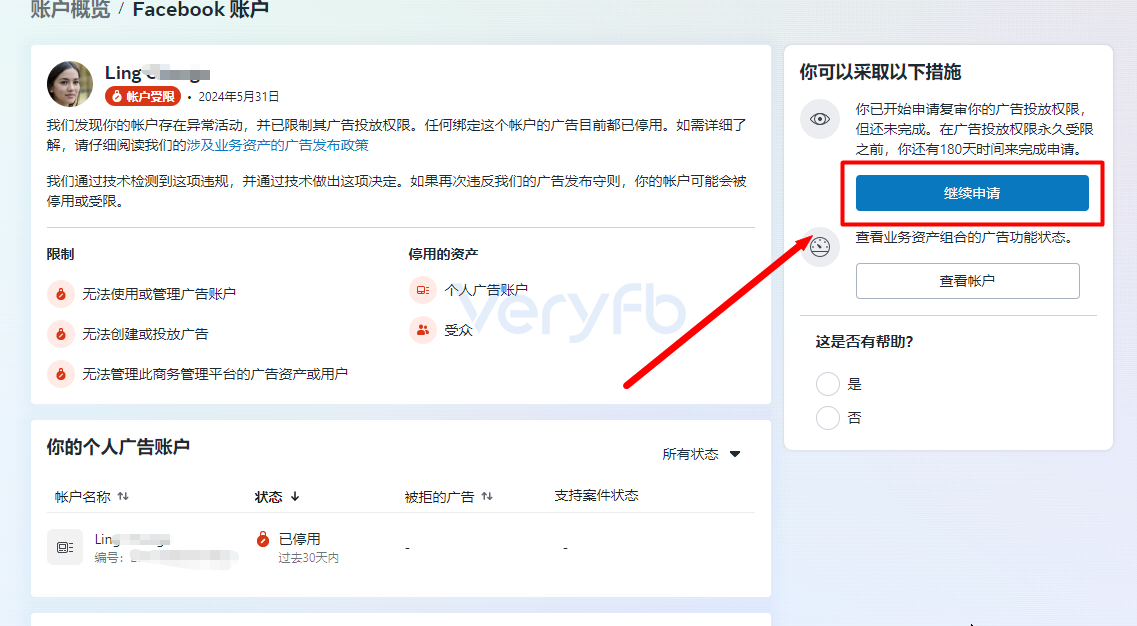
Task: Select the 否 radio option
Action: [x=827, y=418]
